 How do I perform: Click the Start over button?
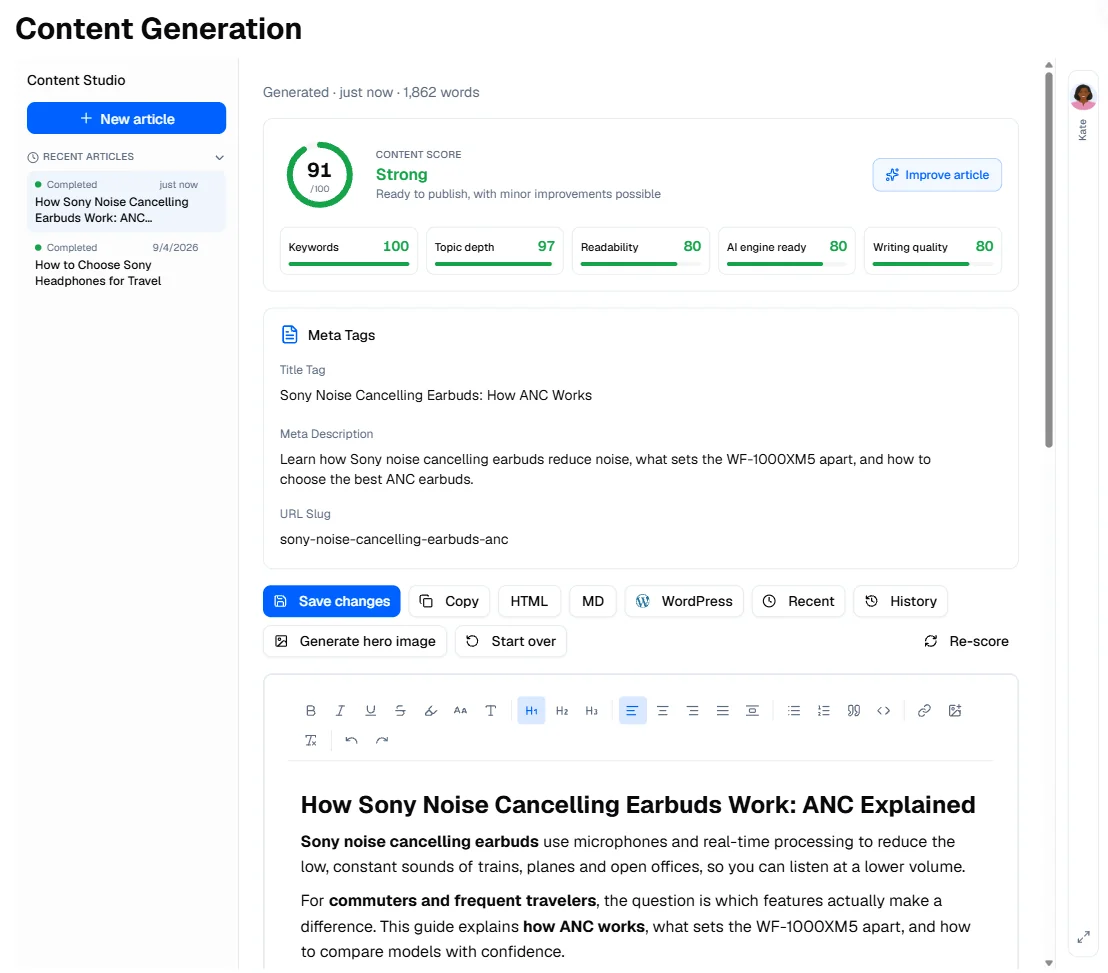tap(511, 641)
